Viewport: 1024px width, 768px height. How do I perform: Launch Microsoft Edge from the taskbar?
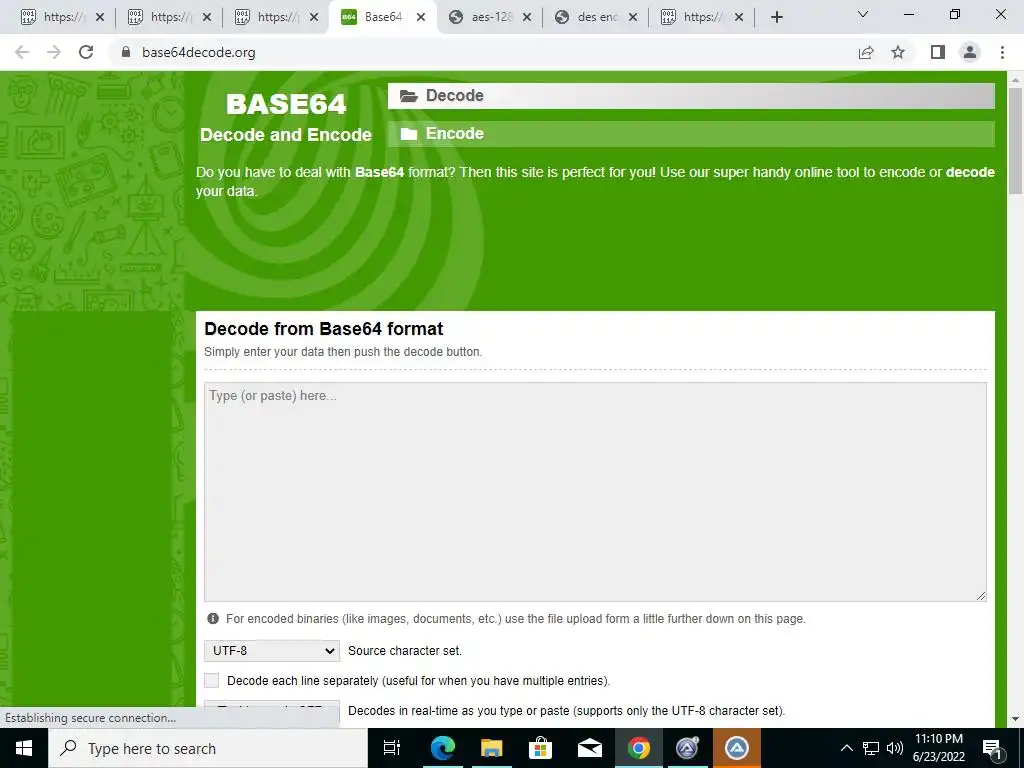(x=442, y=748)
